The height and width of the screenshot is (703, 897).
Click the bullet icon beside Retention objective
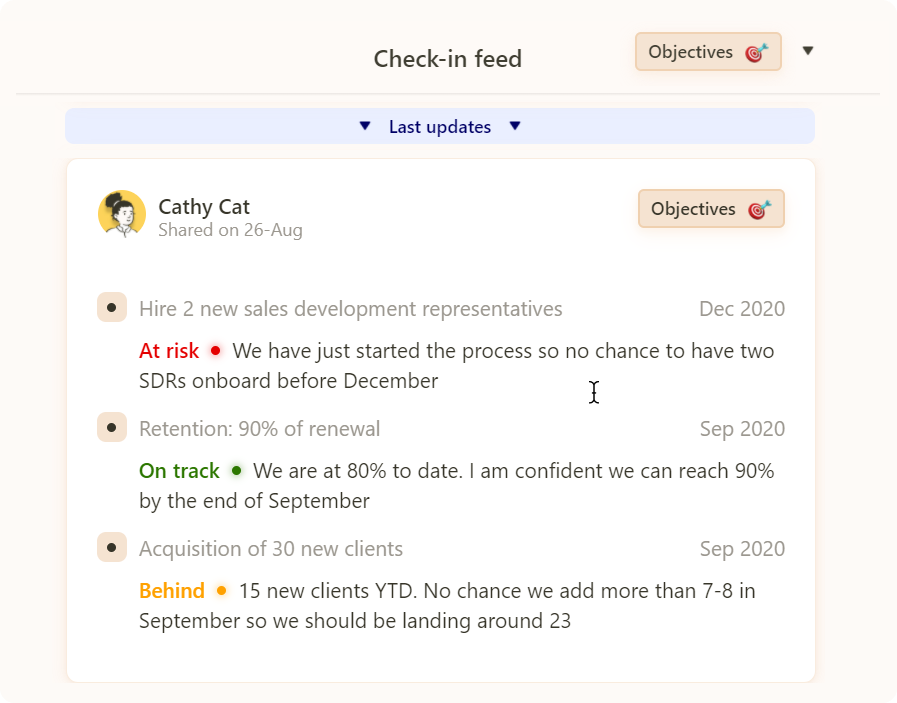pyautogui.click(x=111, y=428)
